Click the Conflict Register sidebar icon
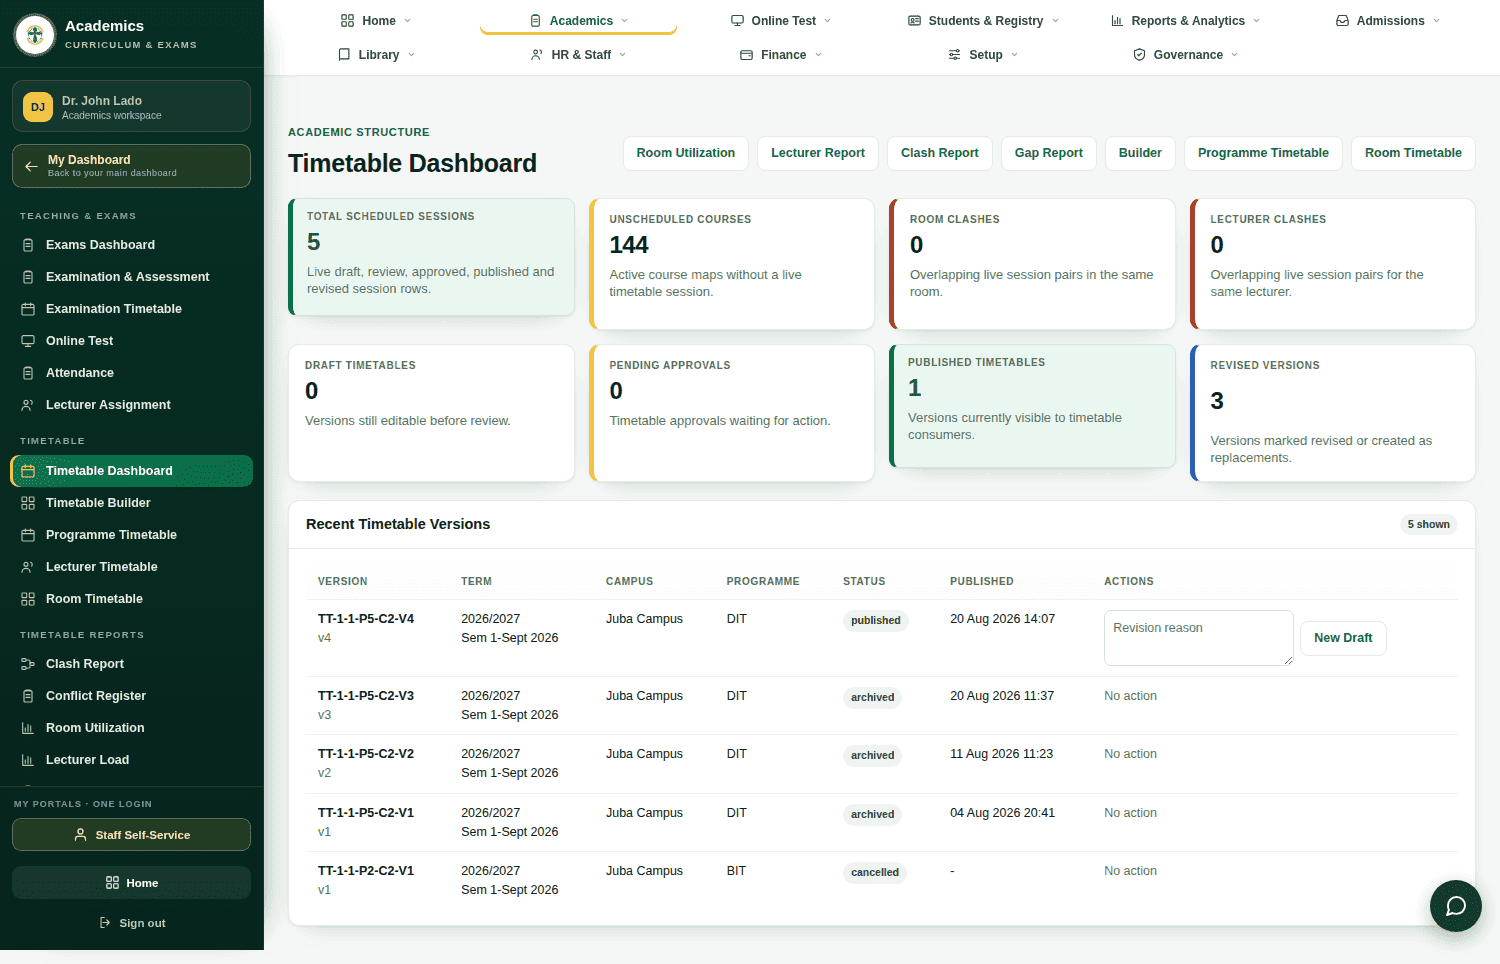This screenshot has height=964, width=1500. (x=28, y=696)
